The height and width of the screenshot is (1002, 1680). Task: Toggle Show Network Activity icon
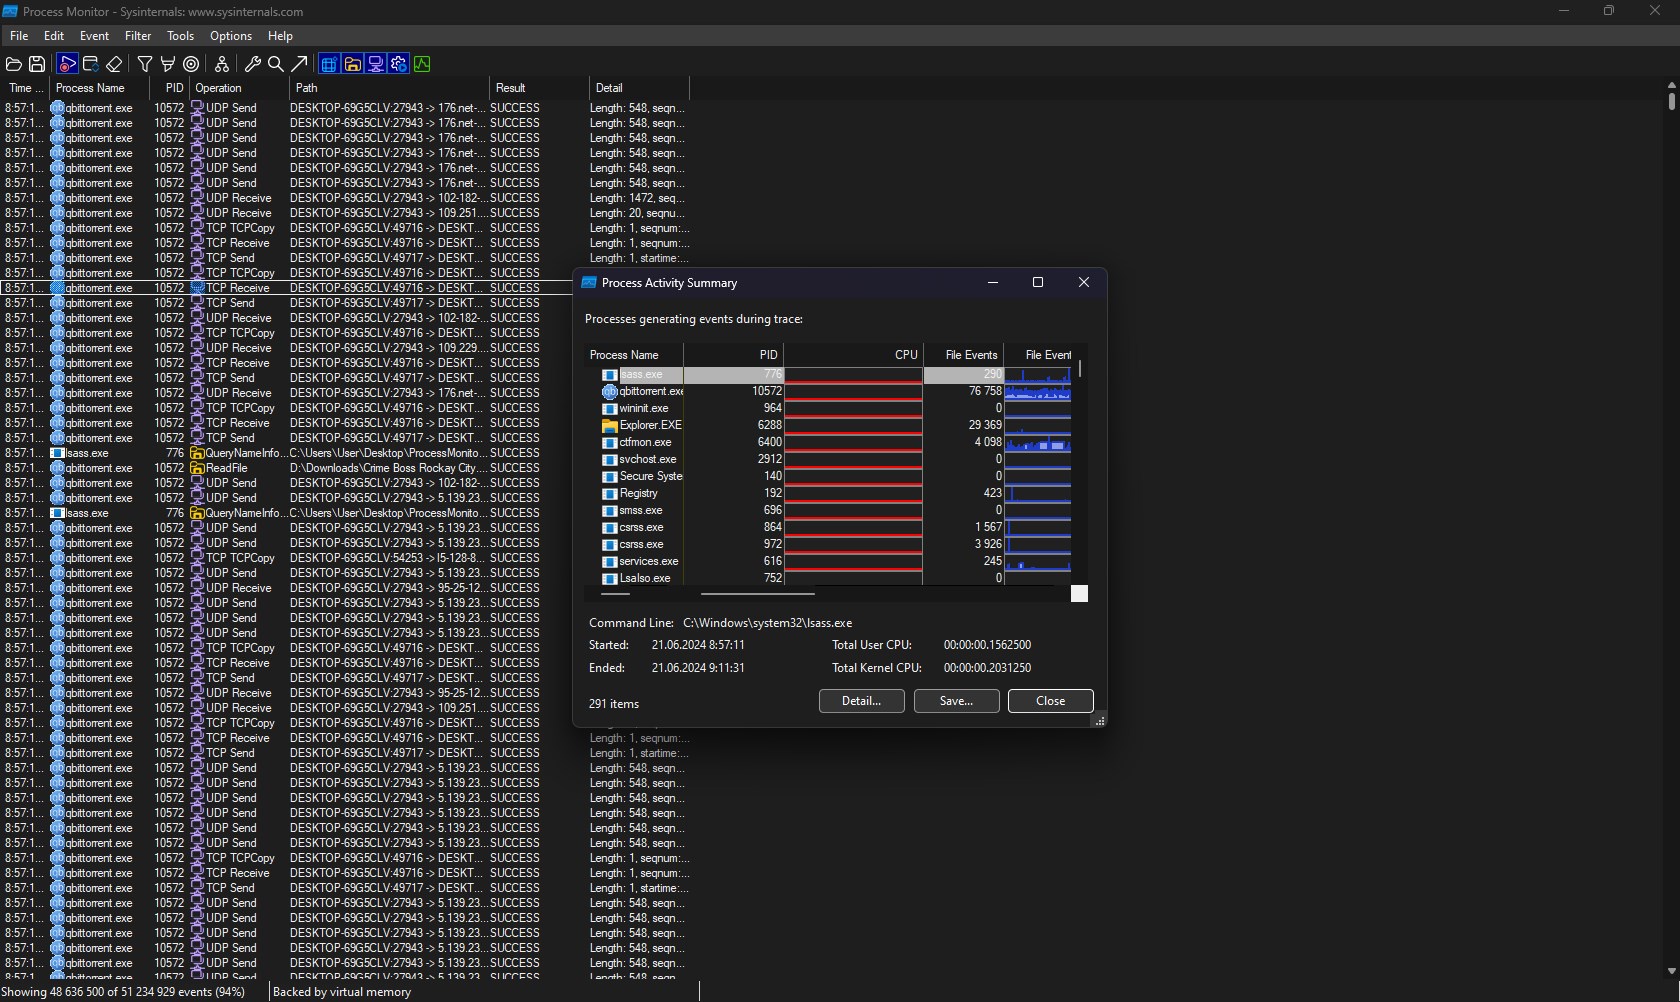pos(376,64)
